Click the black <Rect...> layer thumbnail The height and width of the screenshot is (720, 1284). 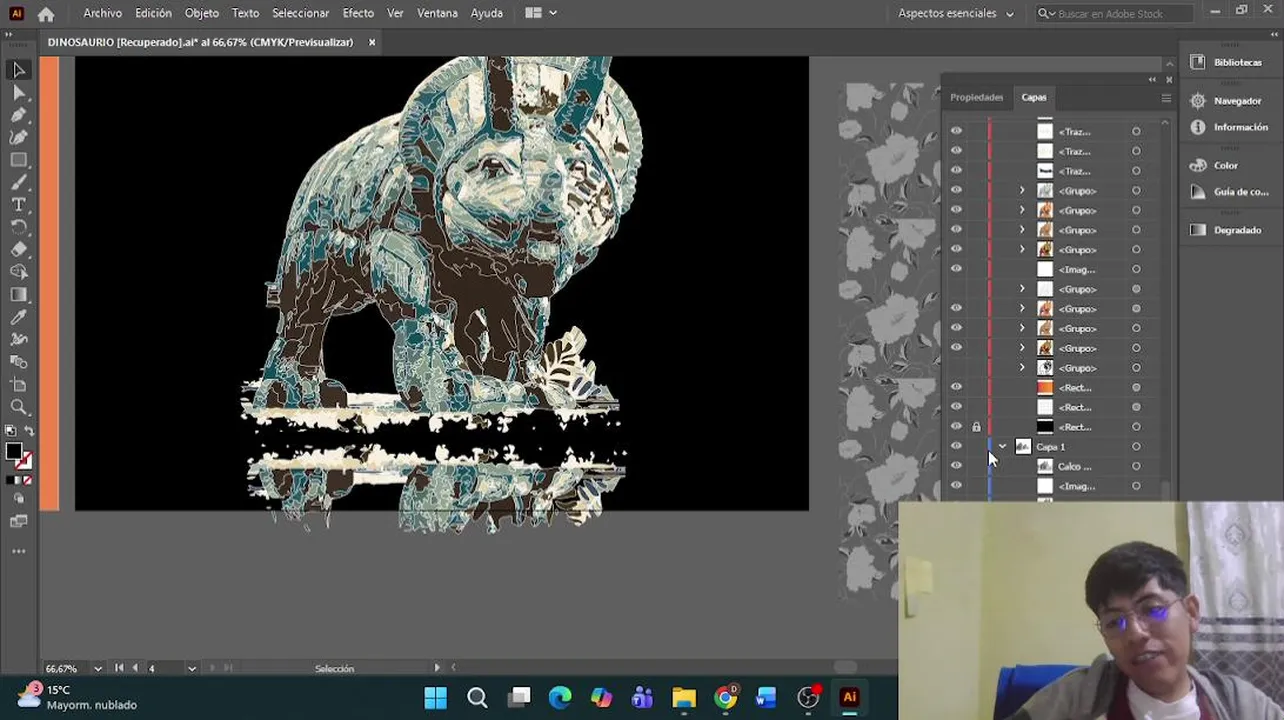pos(1045,427)
